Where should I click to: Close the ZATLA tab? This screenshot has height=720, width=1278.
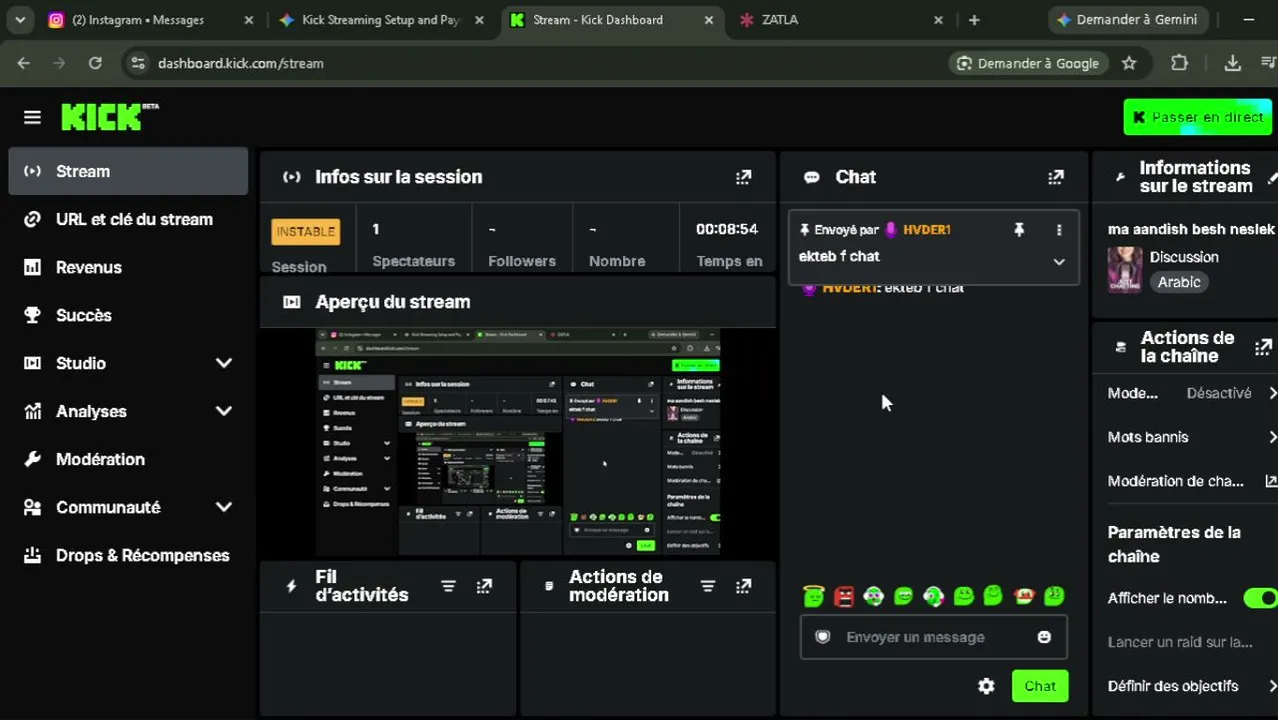click(x=938, y=20)
